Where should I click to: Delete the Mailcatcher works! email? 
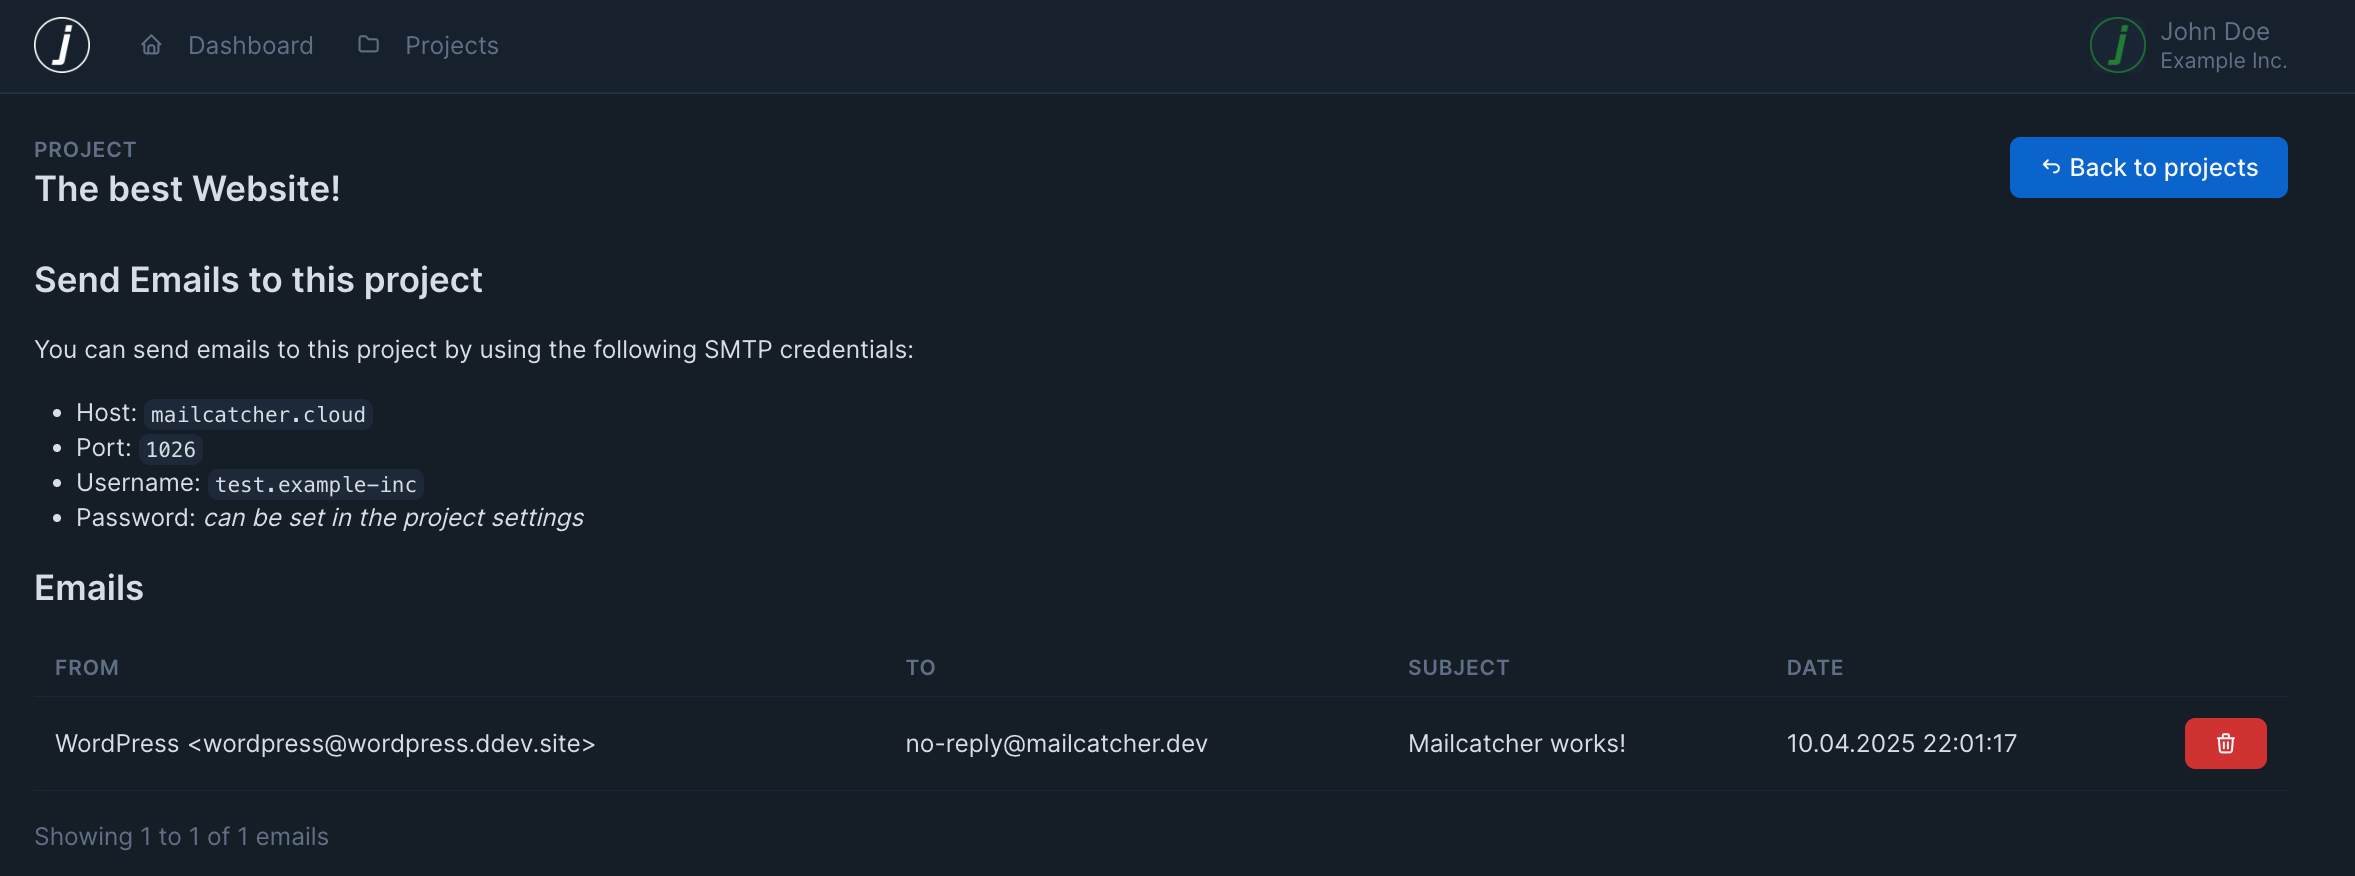[x=2225, y=743]
